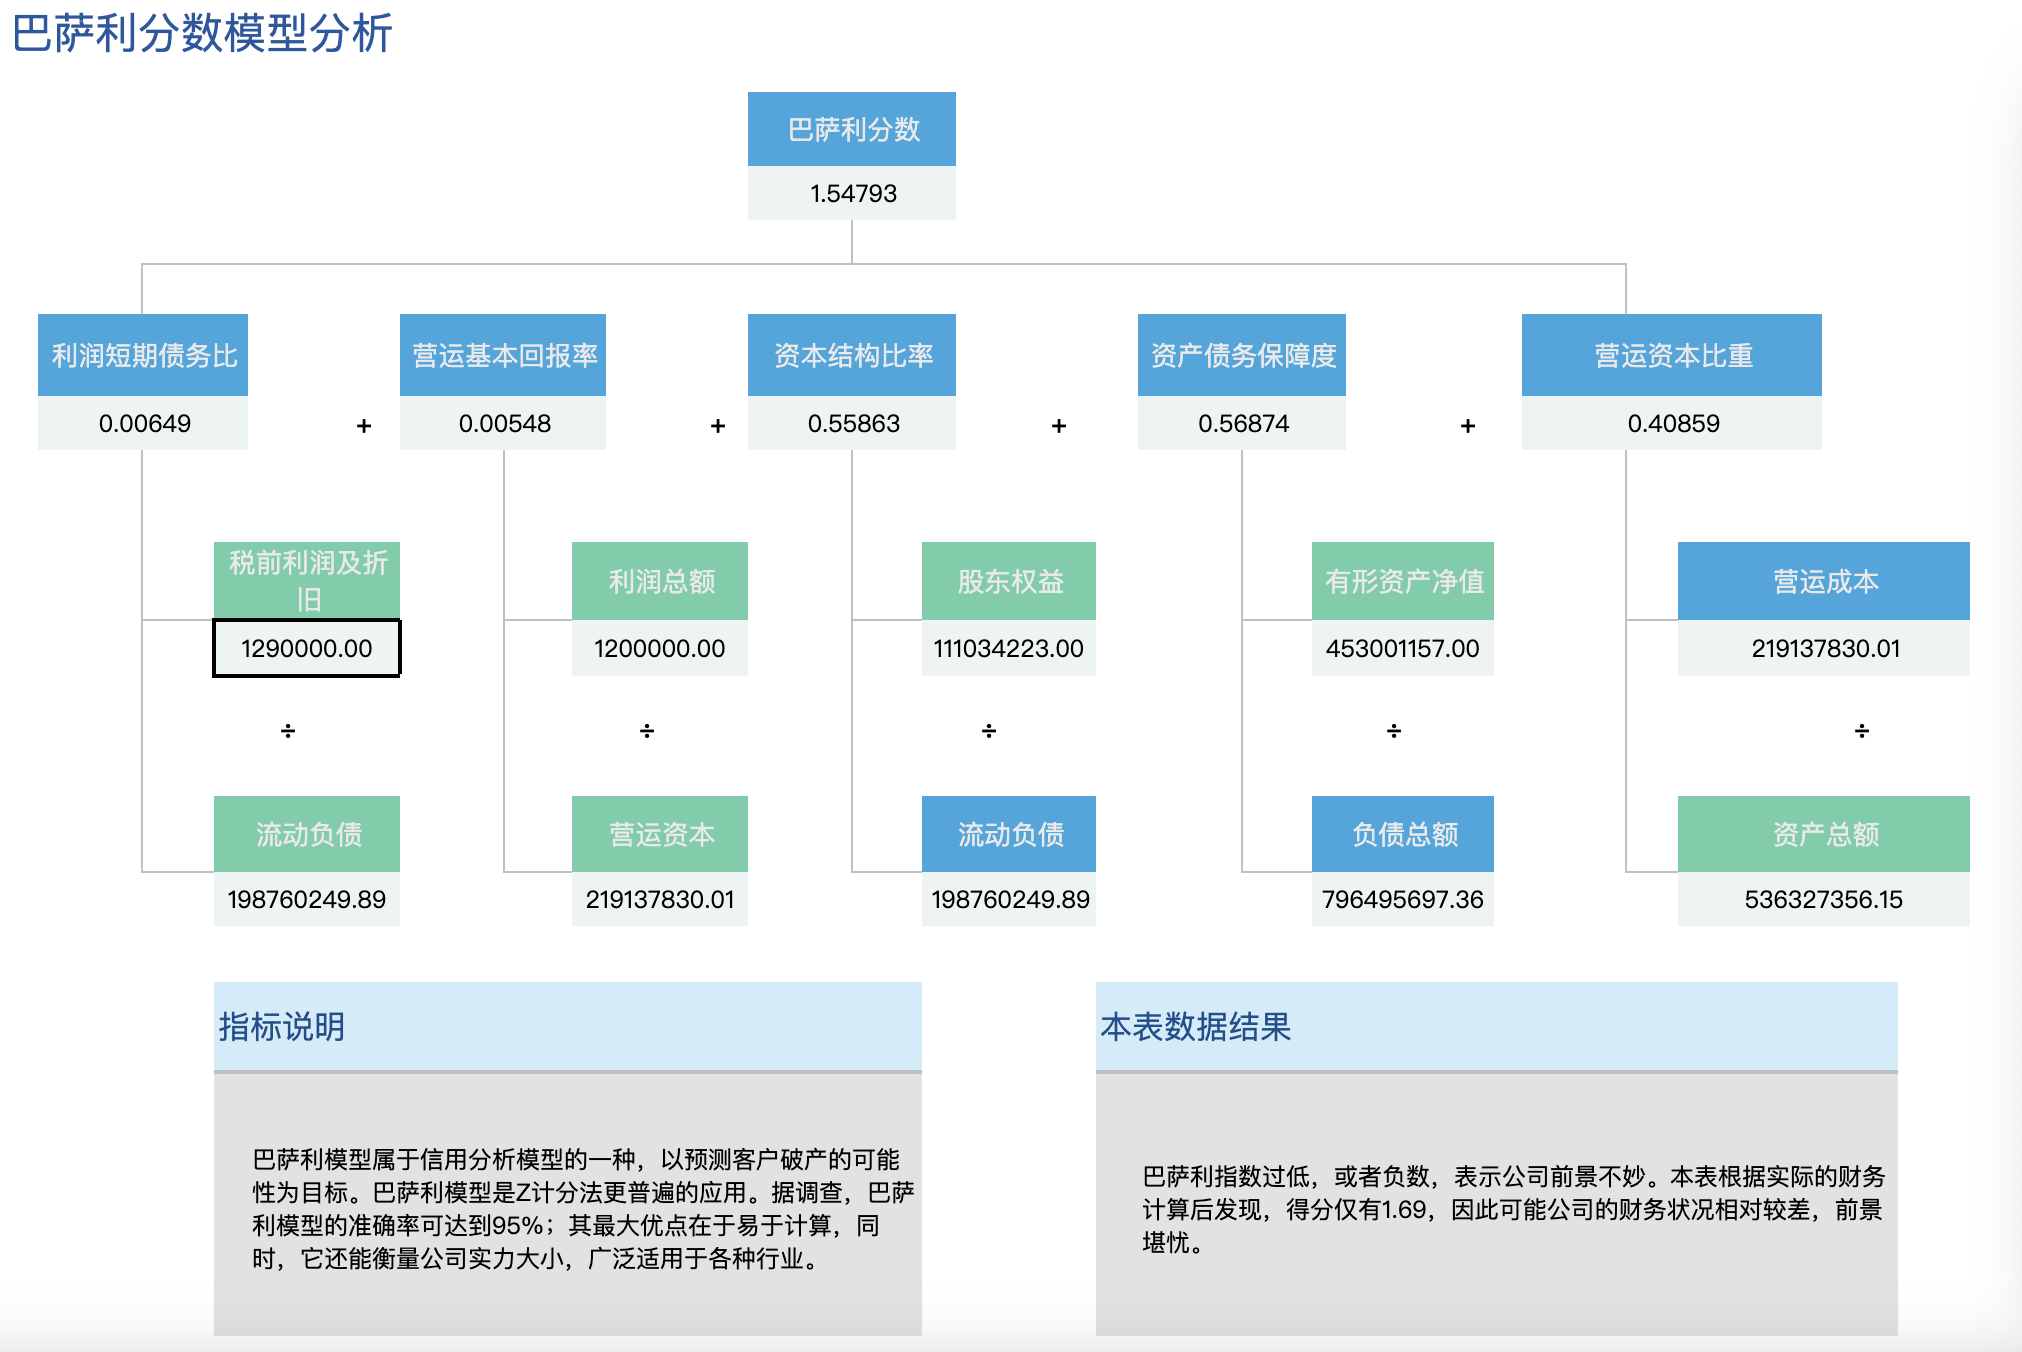Select the 利润总额 label
Screen dimensions: 2022x1352
click(x=660, y=581)
